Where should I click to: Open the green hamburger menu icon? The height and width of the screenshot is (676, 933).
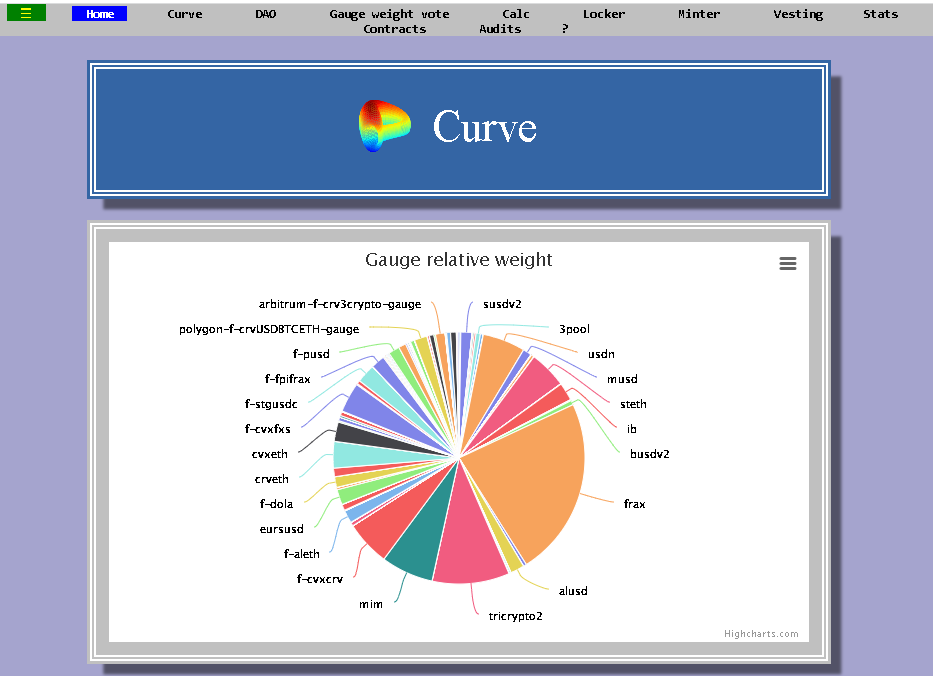pyautogui.click(x=26, y=13)
